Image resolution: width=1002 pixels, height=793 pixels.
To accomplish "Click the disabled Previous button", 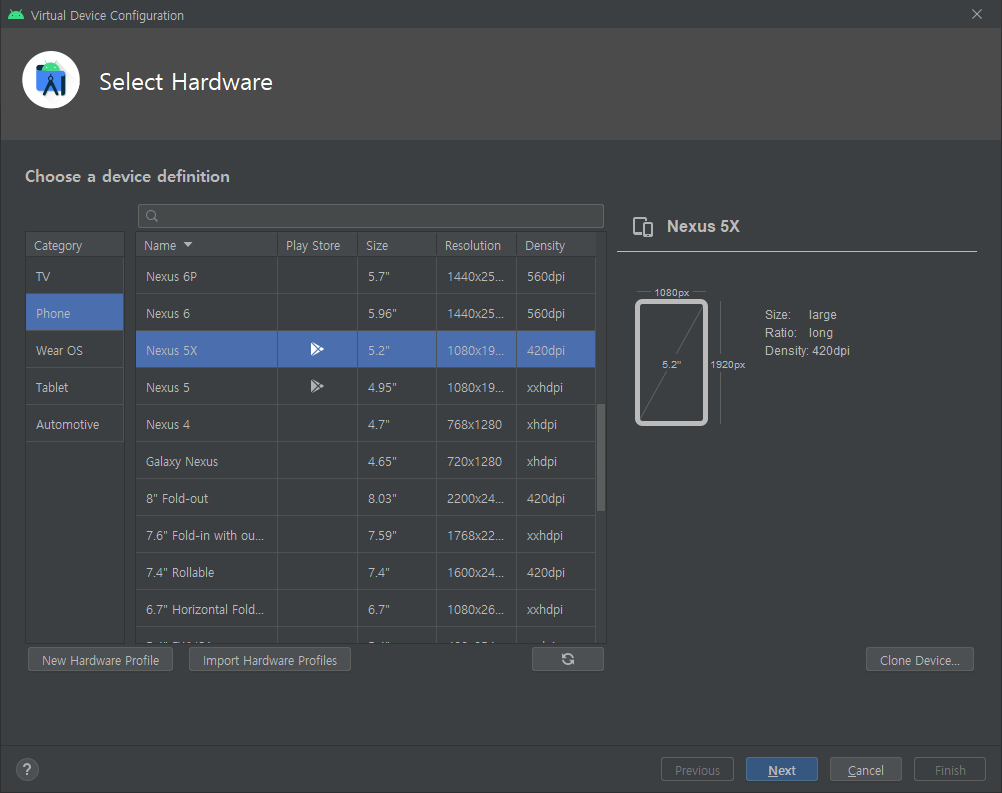I will (697, 770).
